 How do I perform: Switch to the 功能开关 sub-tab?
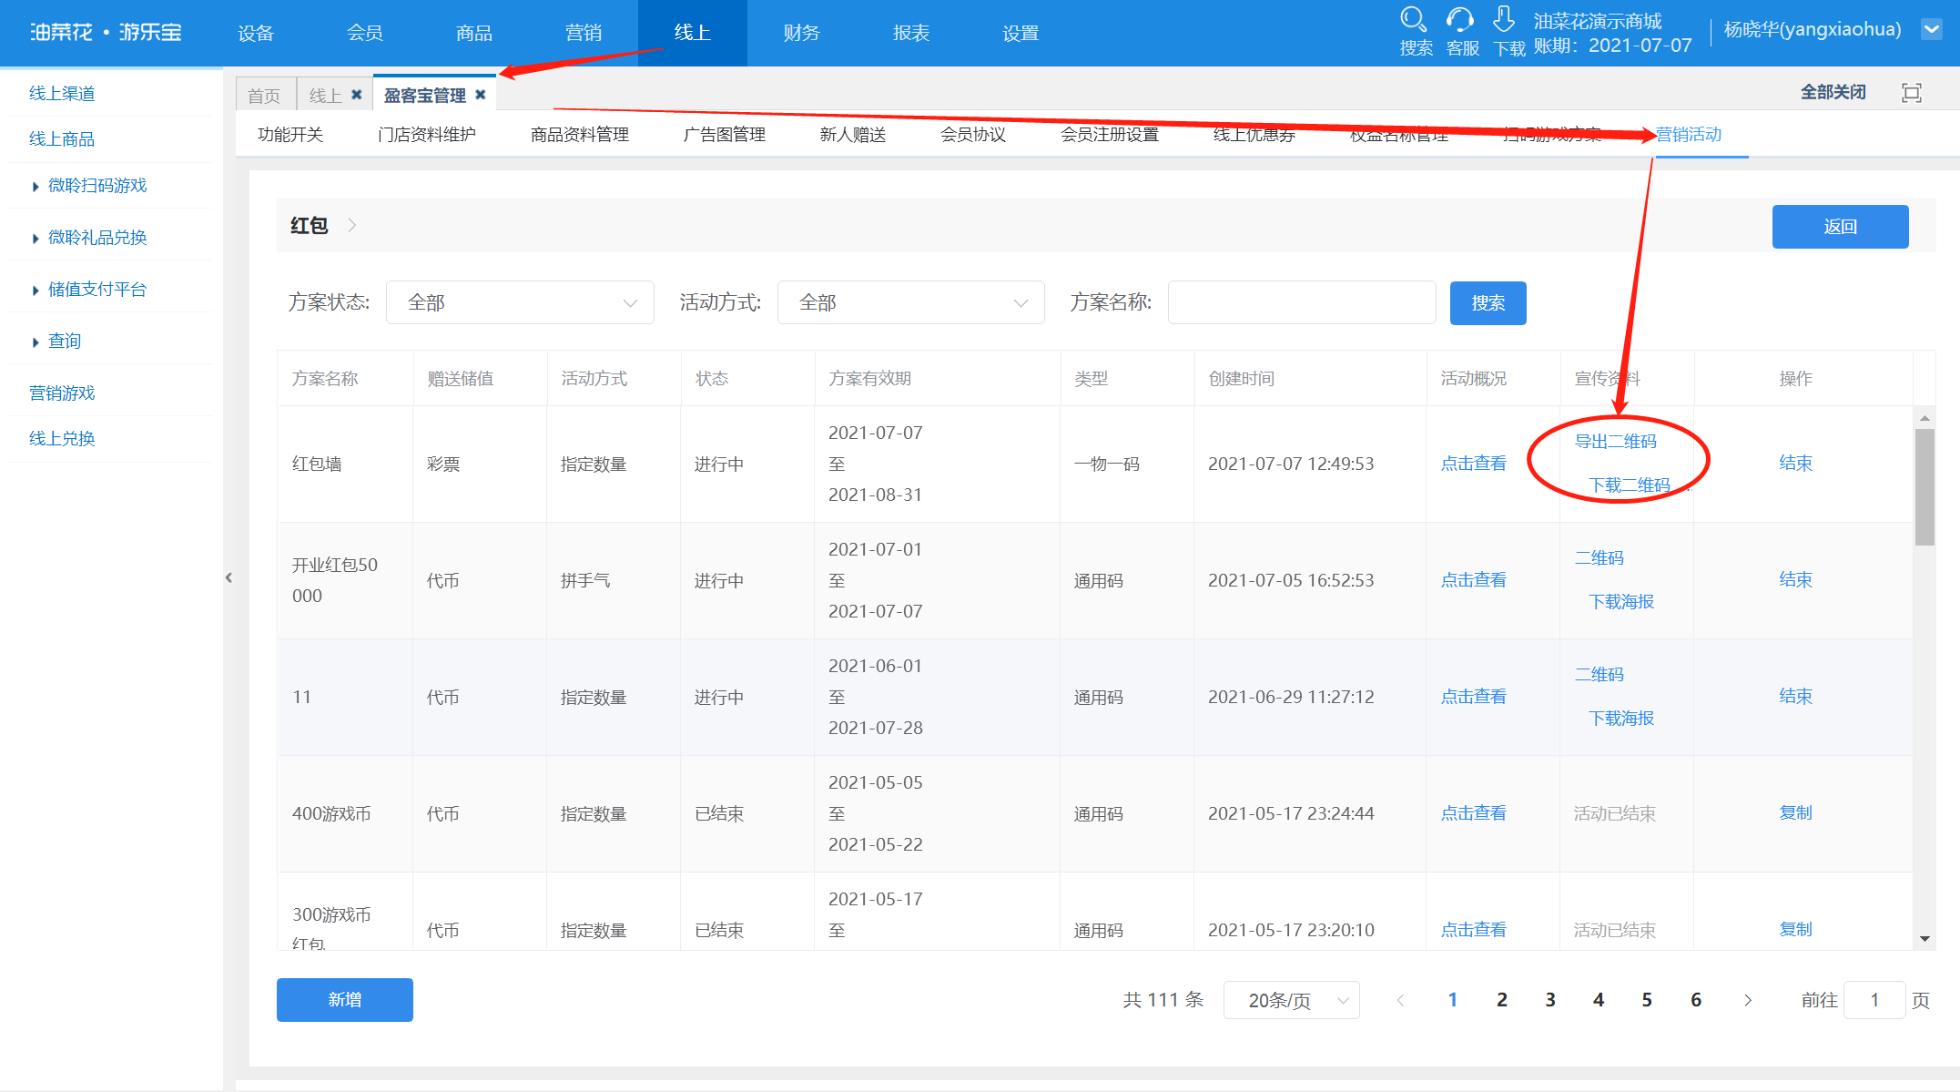click(x=290, y=134)
